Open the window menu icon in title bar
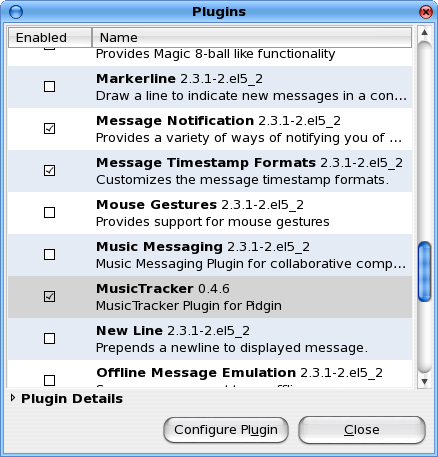438x457 pixels. click(16, 12)
